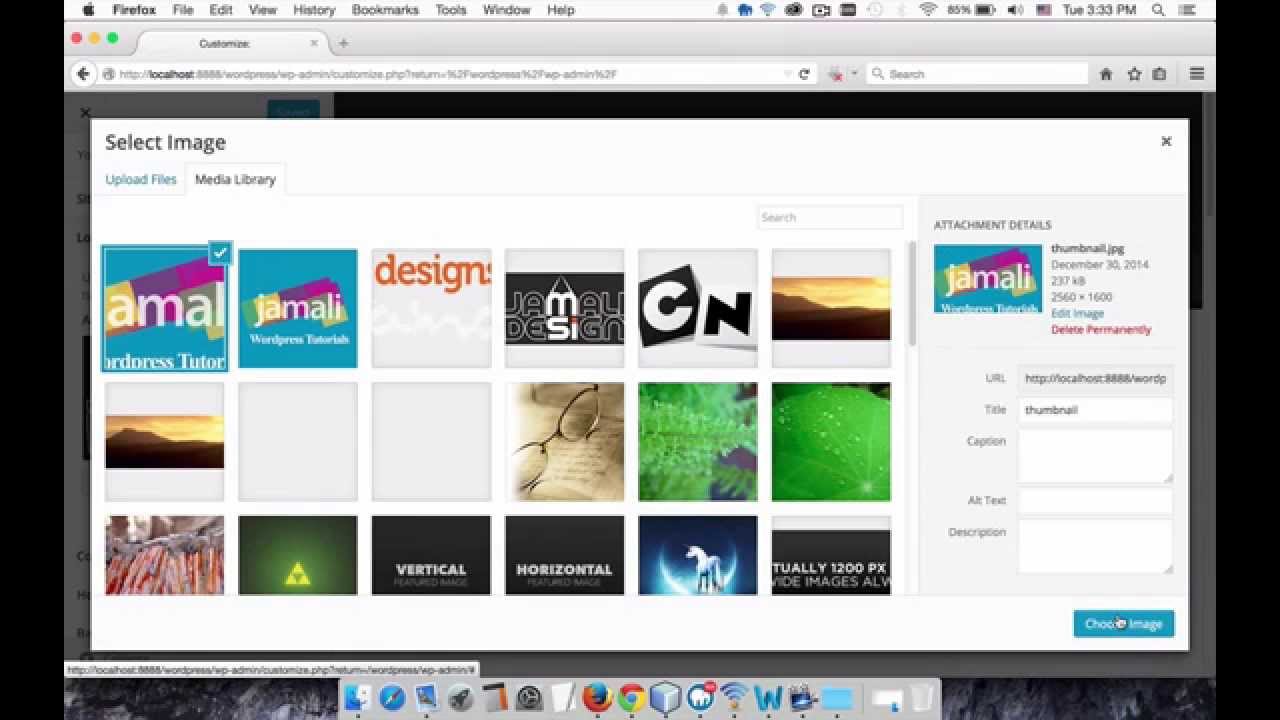Open the Trash in the dock
The height and width of the screenshot is (720, 1280).
coord(922,697)
